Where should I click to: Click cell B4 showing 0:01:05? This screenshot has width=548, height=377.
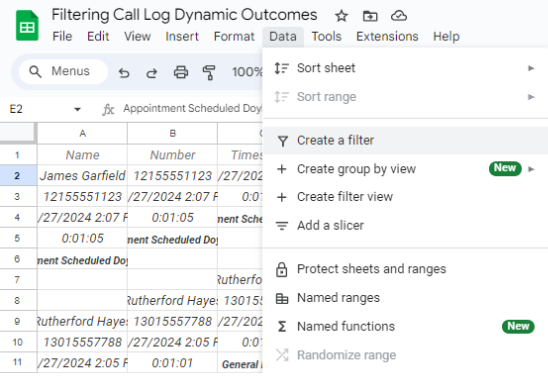(173, 218)
